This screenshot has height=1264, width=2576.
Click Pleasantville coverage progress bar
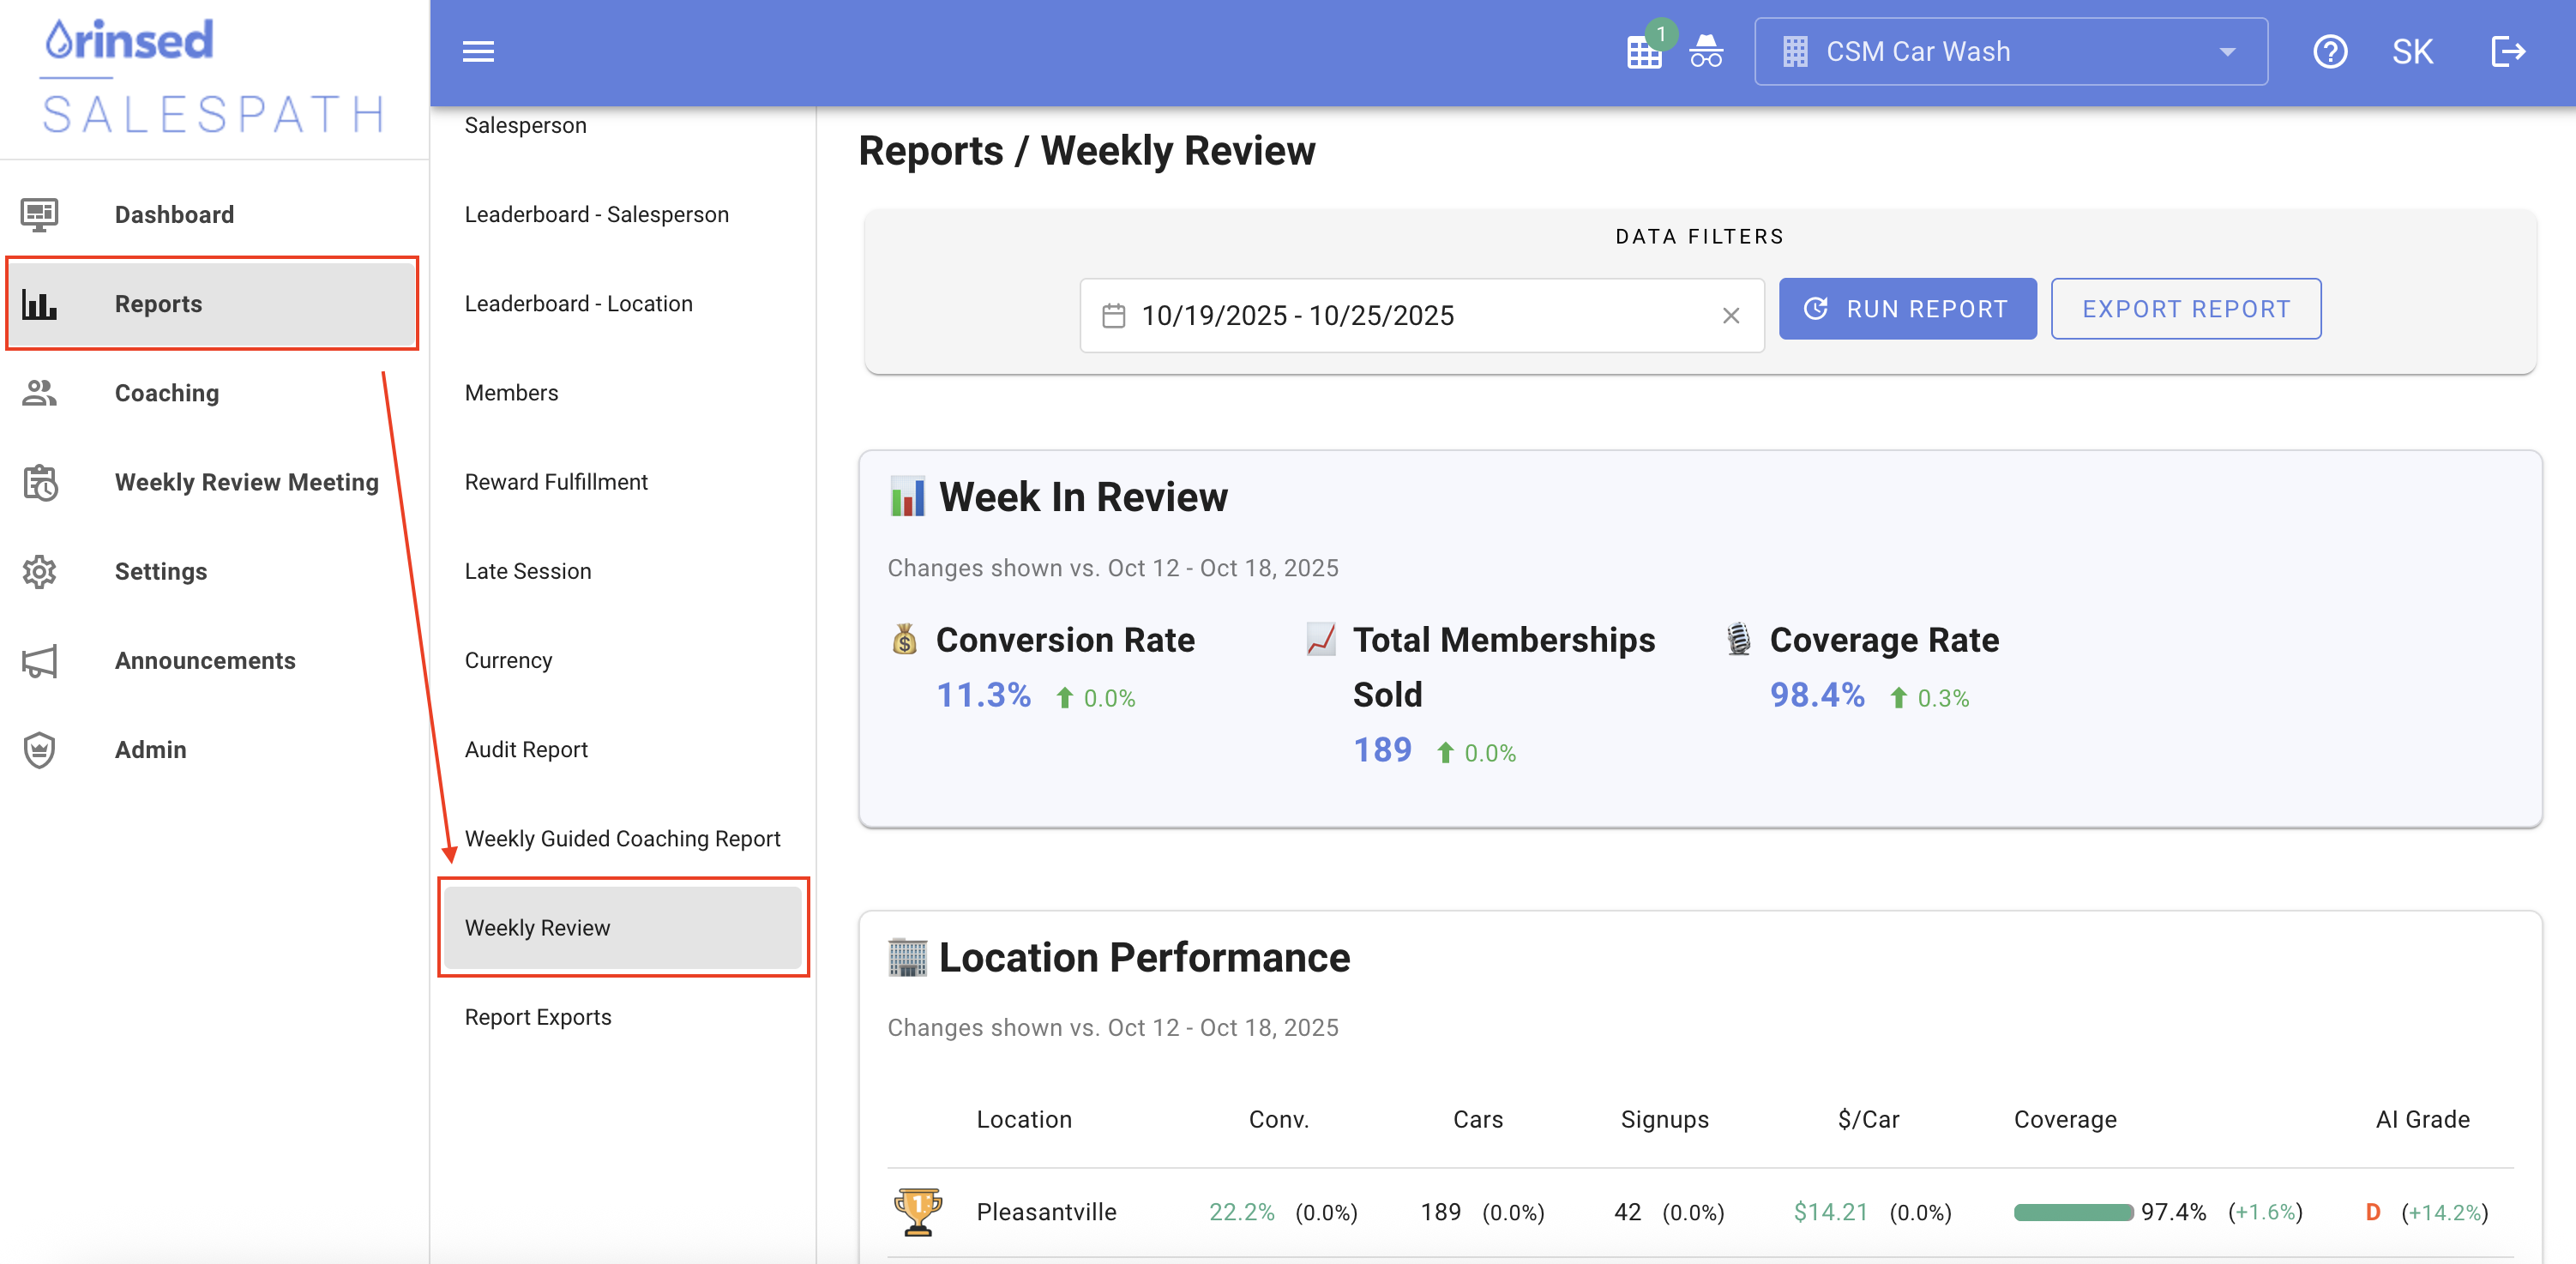pyautogui.click(x=2073, y=1212)
